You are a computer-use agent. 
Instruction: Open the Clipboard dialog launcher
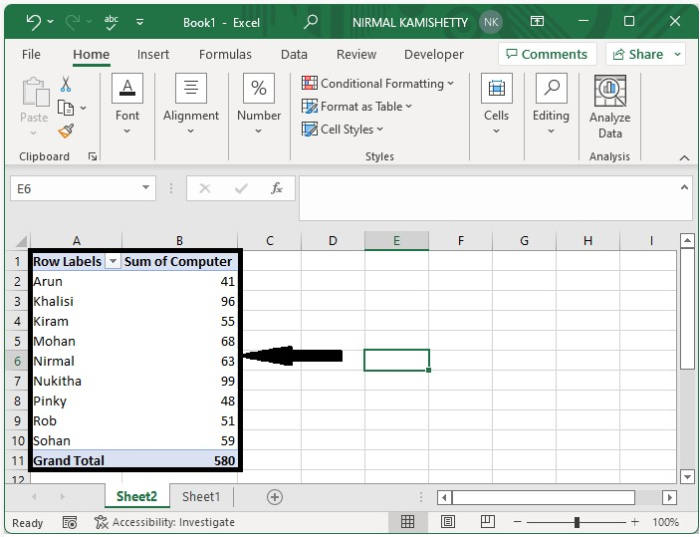[x=92, y=156]
